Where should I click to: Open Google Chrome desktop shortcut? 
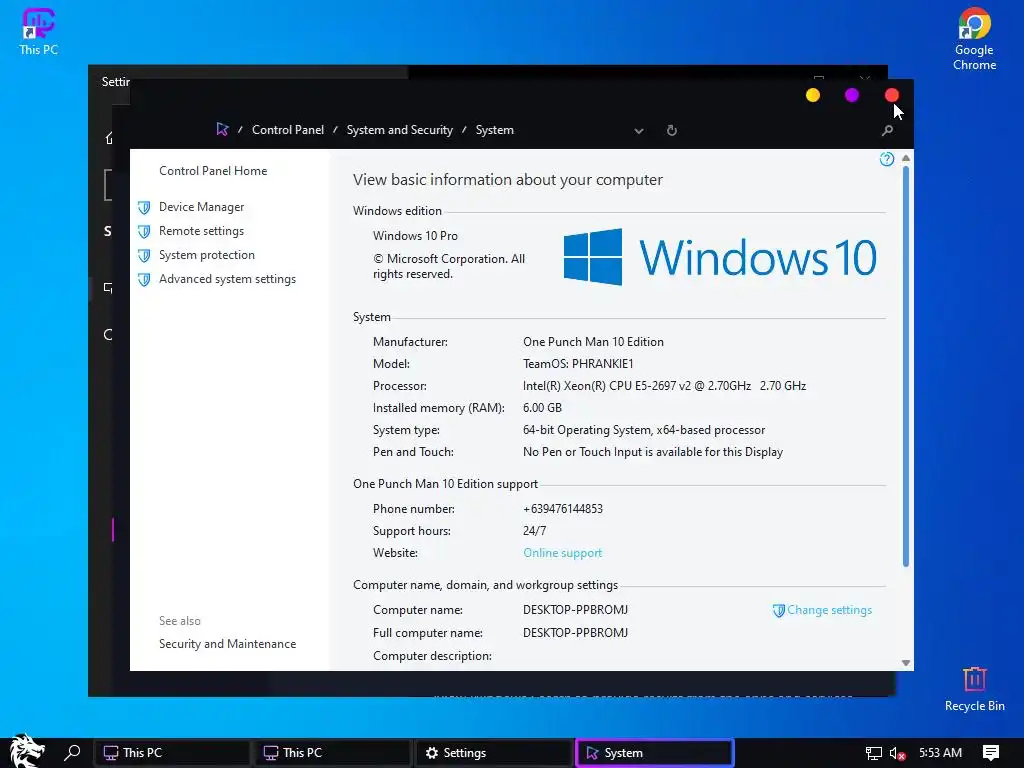pos(974,38)
